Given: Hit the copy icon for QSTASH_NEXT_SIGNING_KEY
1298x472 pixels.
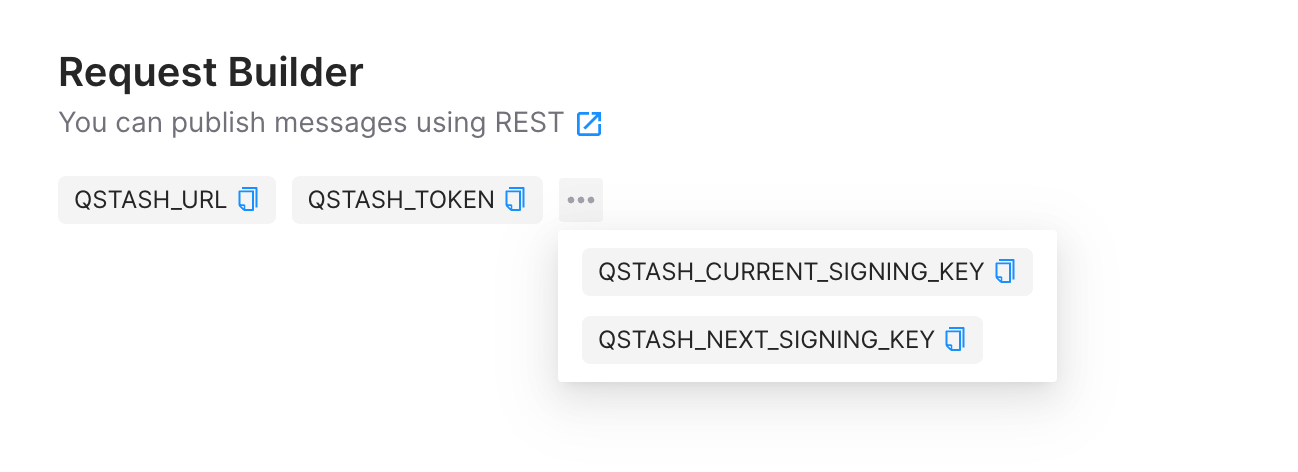Looking at the screenshot, I should coord(955,340).
